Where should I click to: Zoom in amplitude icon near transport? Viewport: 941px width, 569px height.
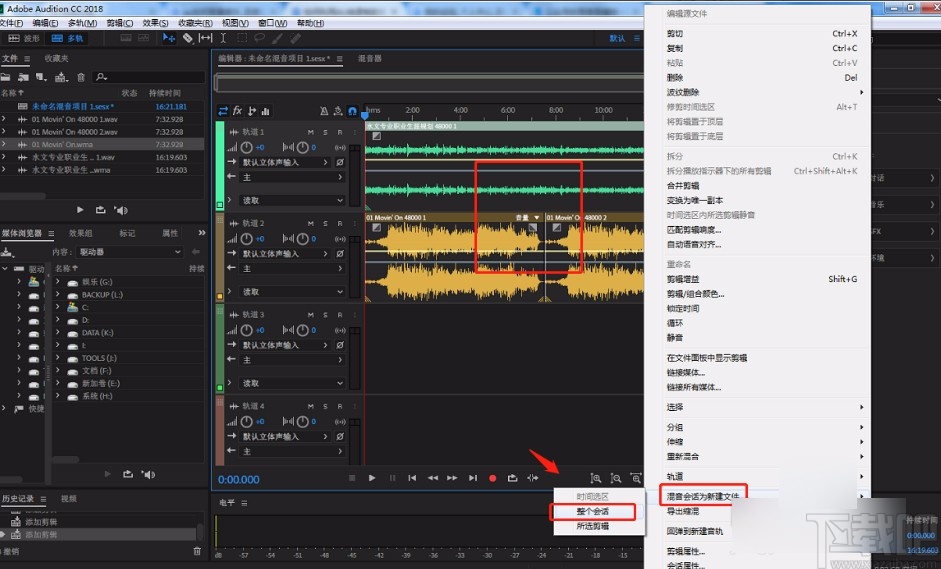(x=595, y=478)
